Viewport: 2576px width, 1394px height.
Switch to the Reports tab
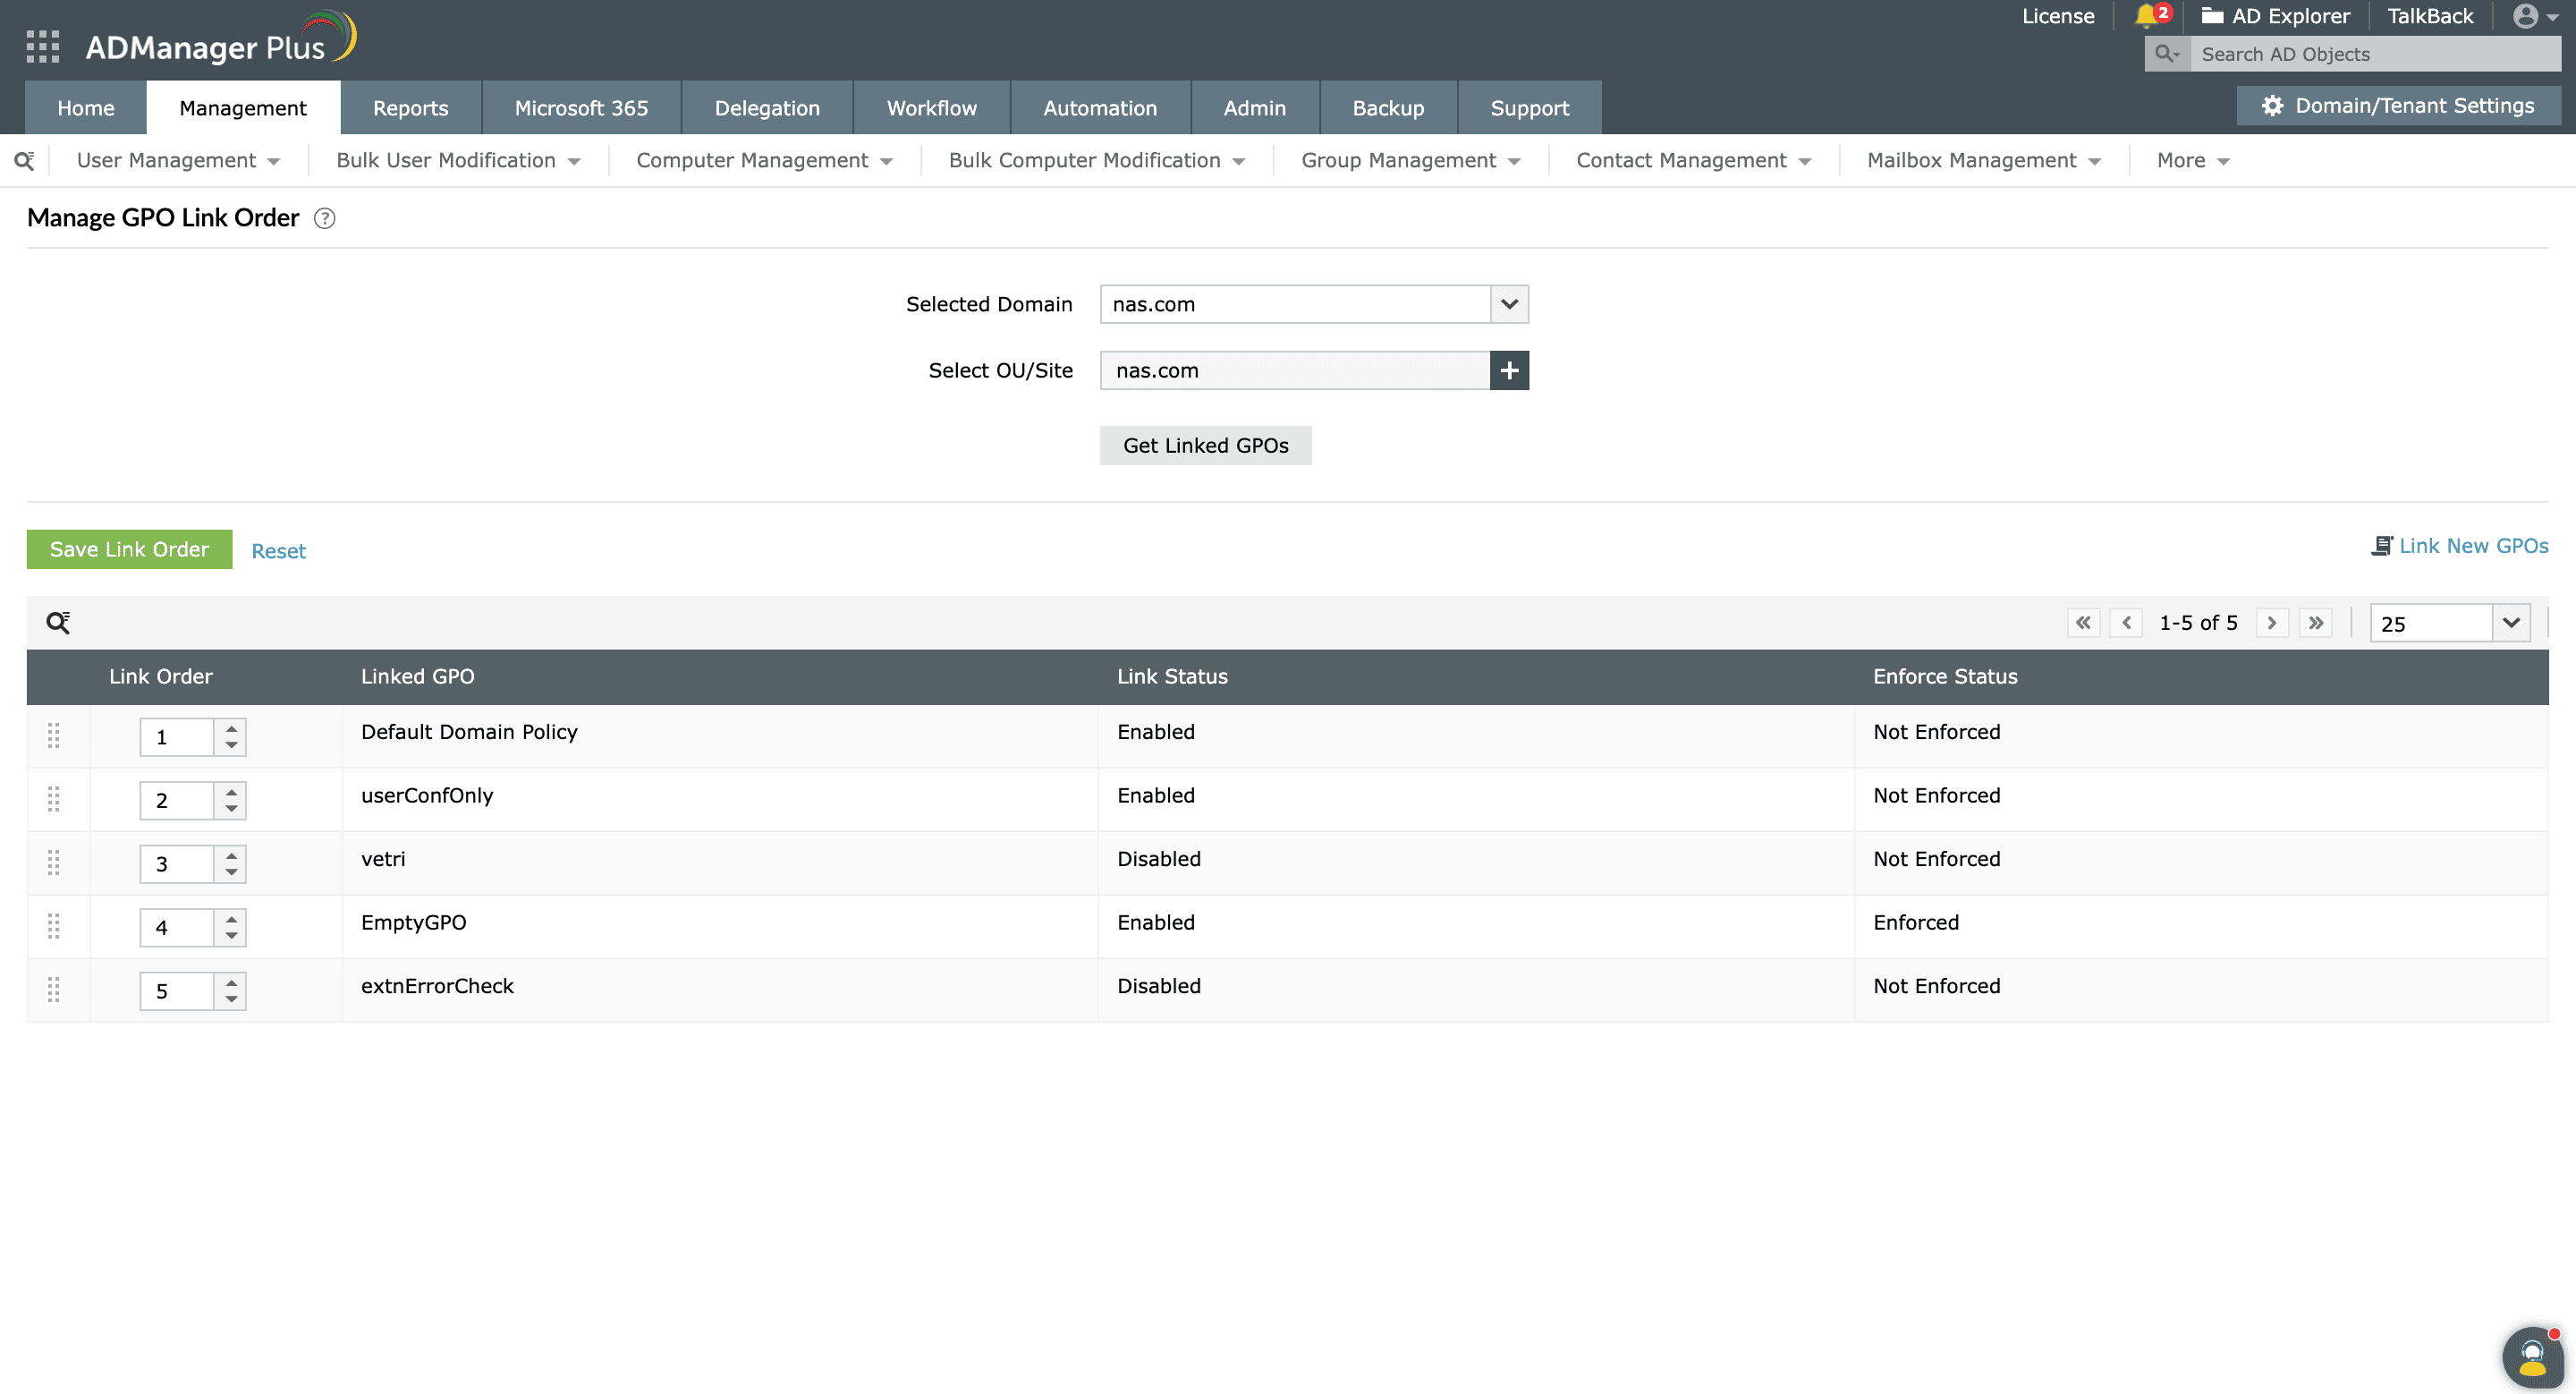point(410,107)
